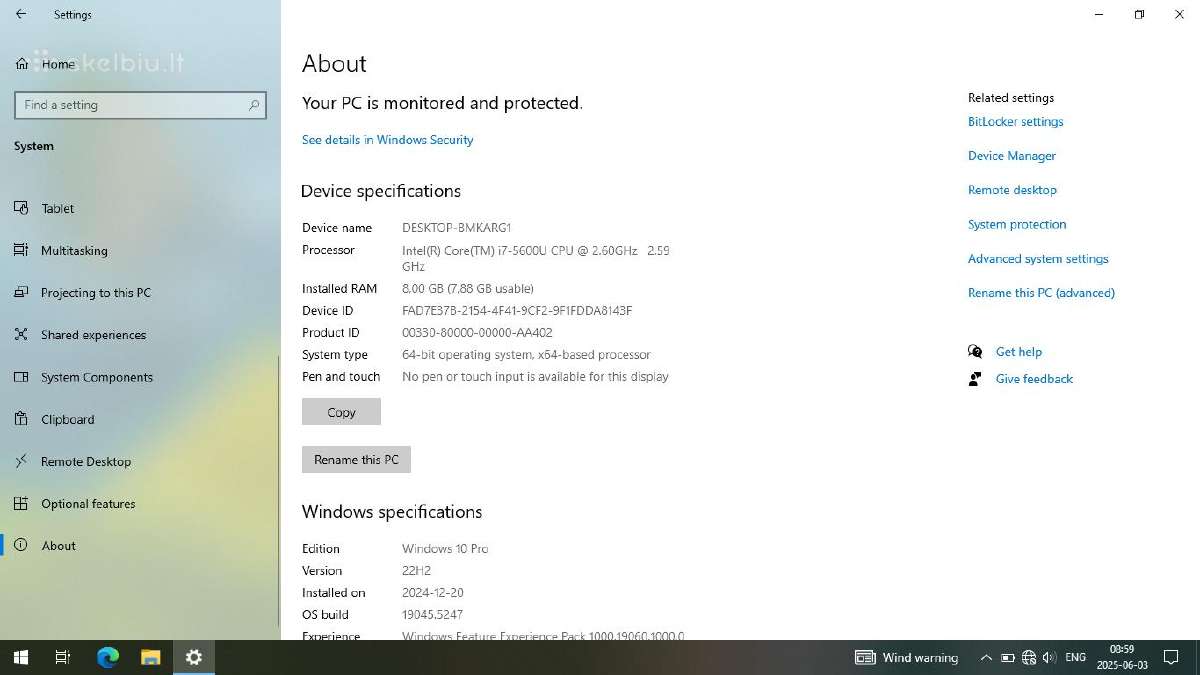Open See details in Windows Security
The height and width of the screenshot is (675, 1200).
(387, 140)
